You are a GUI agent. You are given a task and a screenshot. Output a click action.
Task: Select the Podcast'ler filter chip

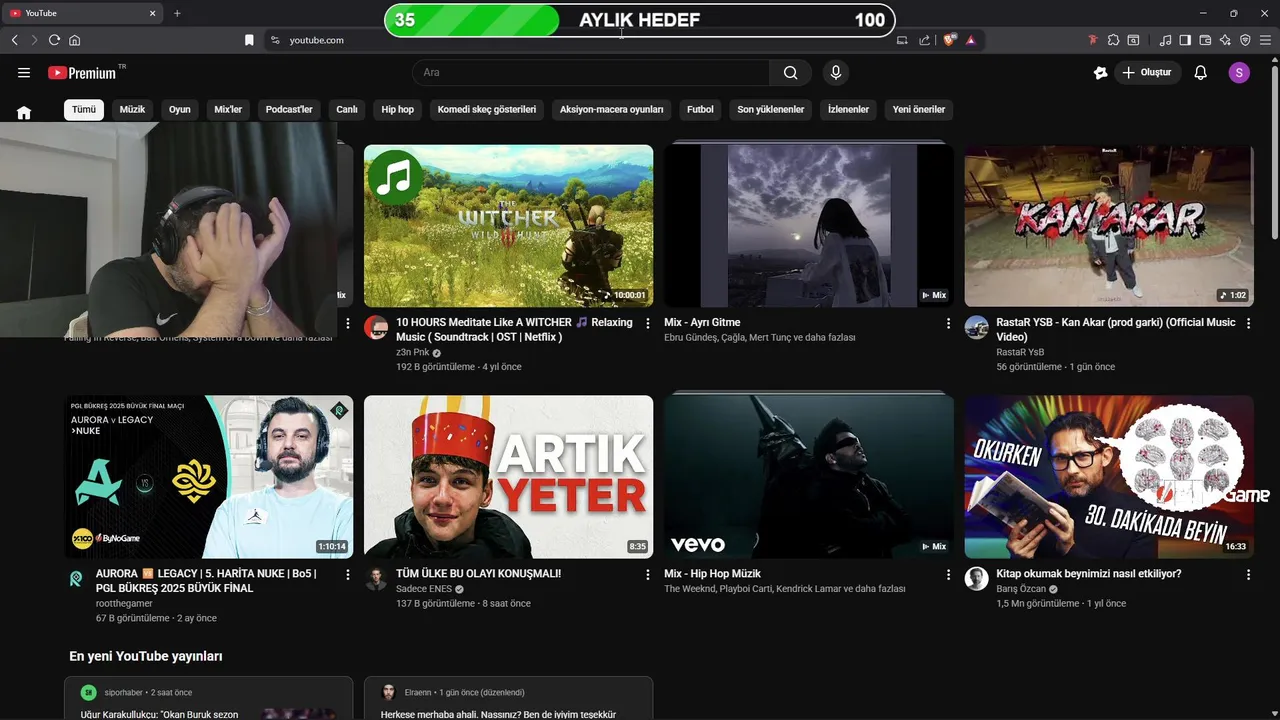(289, 109)
